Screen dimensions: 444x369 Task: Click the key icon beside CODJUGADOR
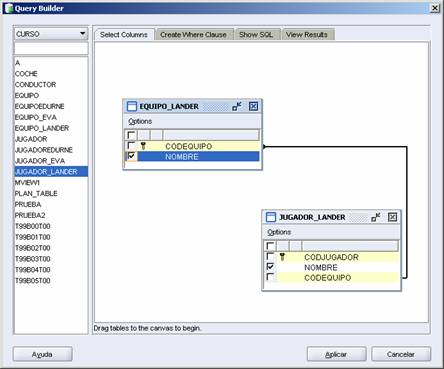coord(282,257)
